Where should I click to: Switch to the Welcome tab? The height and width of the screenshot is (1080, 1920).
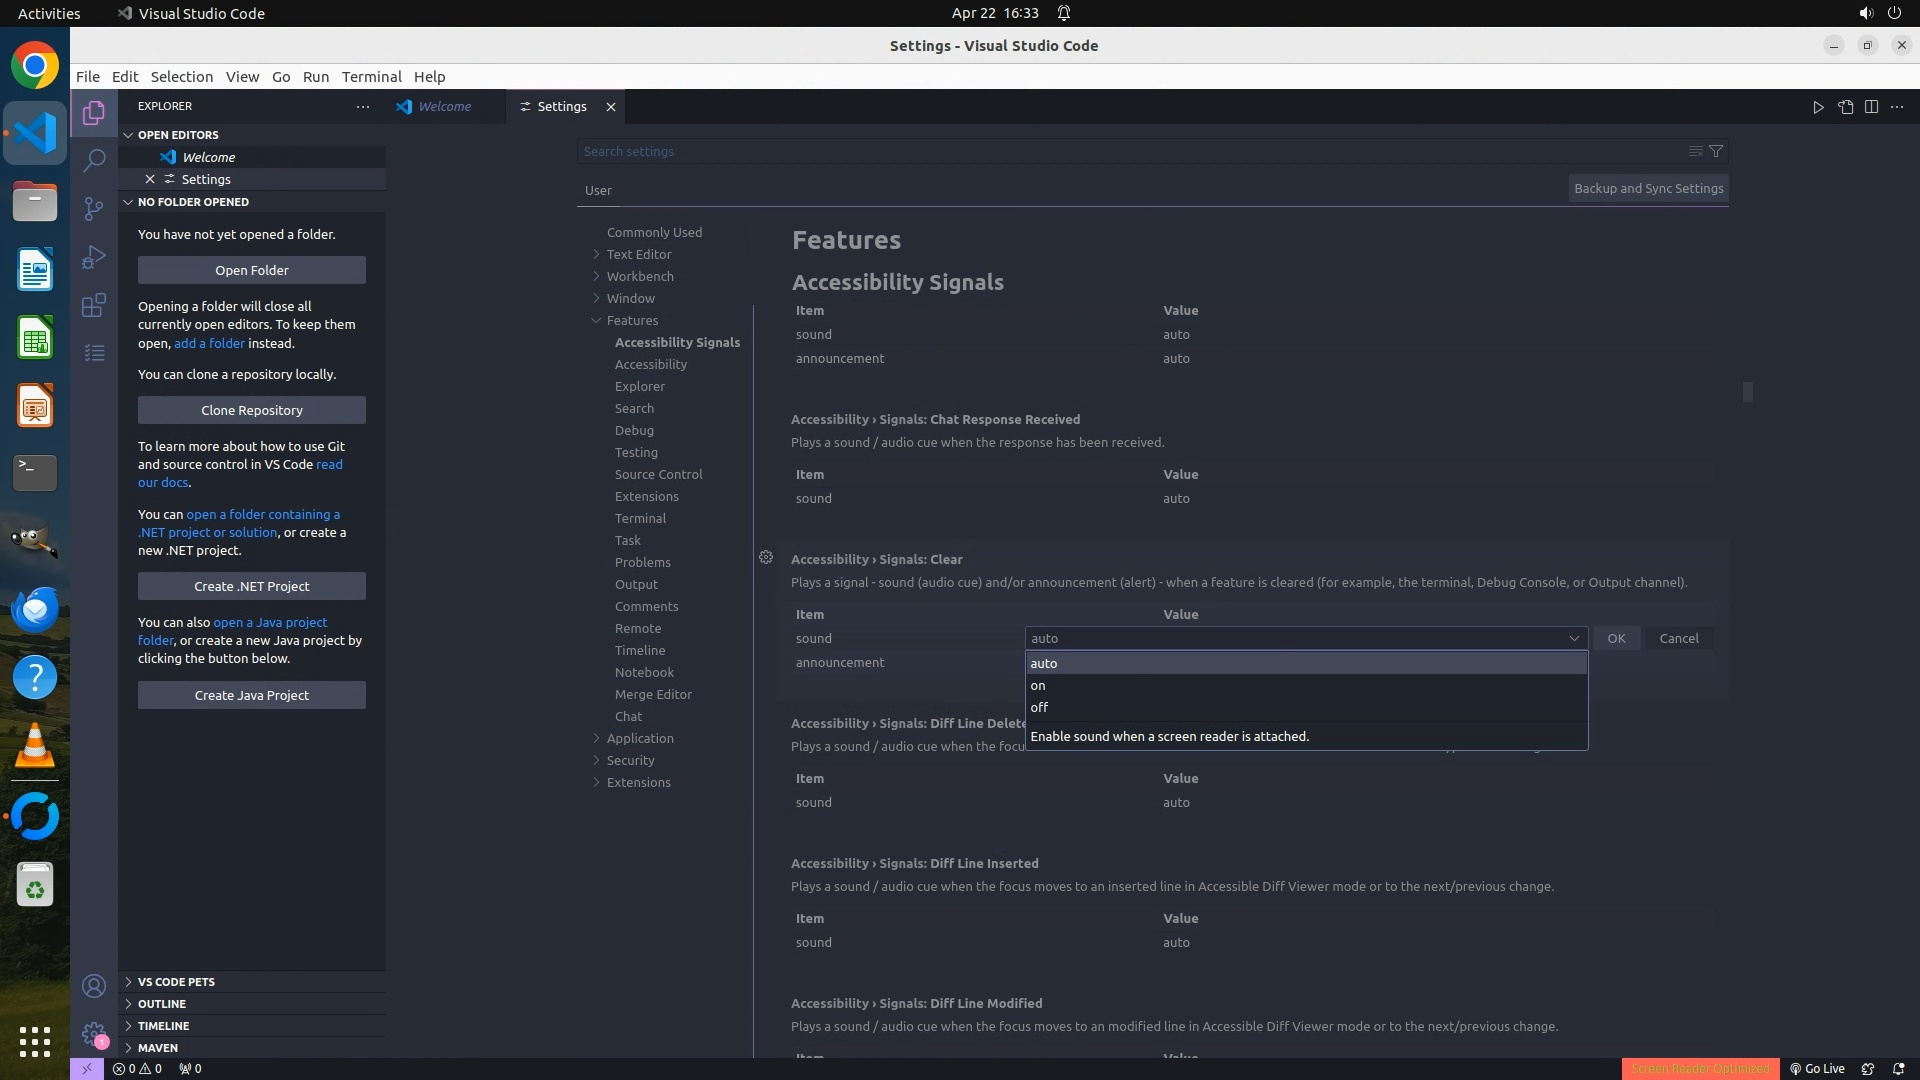coord(444,107)
